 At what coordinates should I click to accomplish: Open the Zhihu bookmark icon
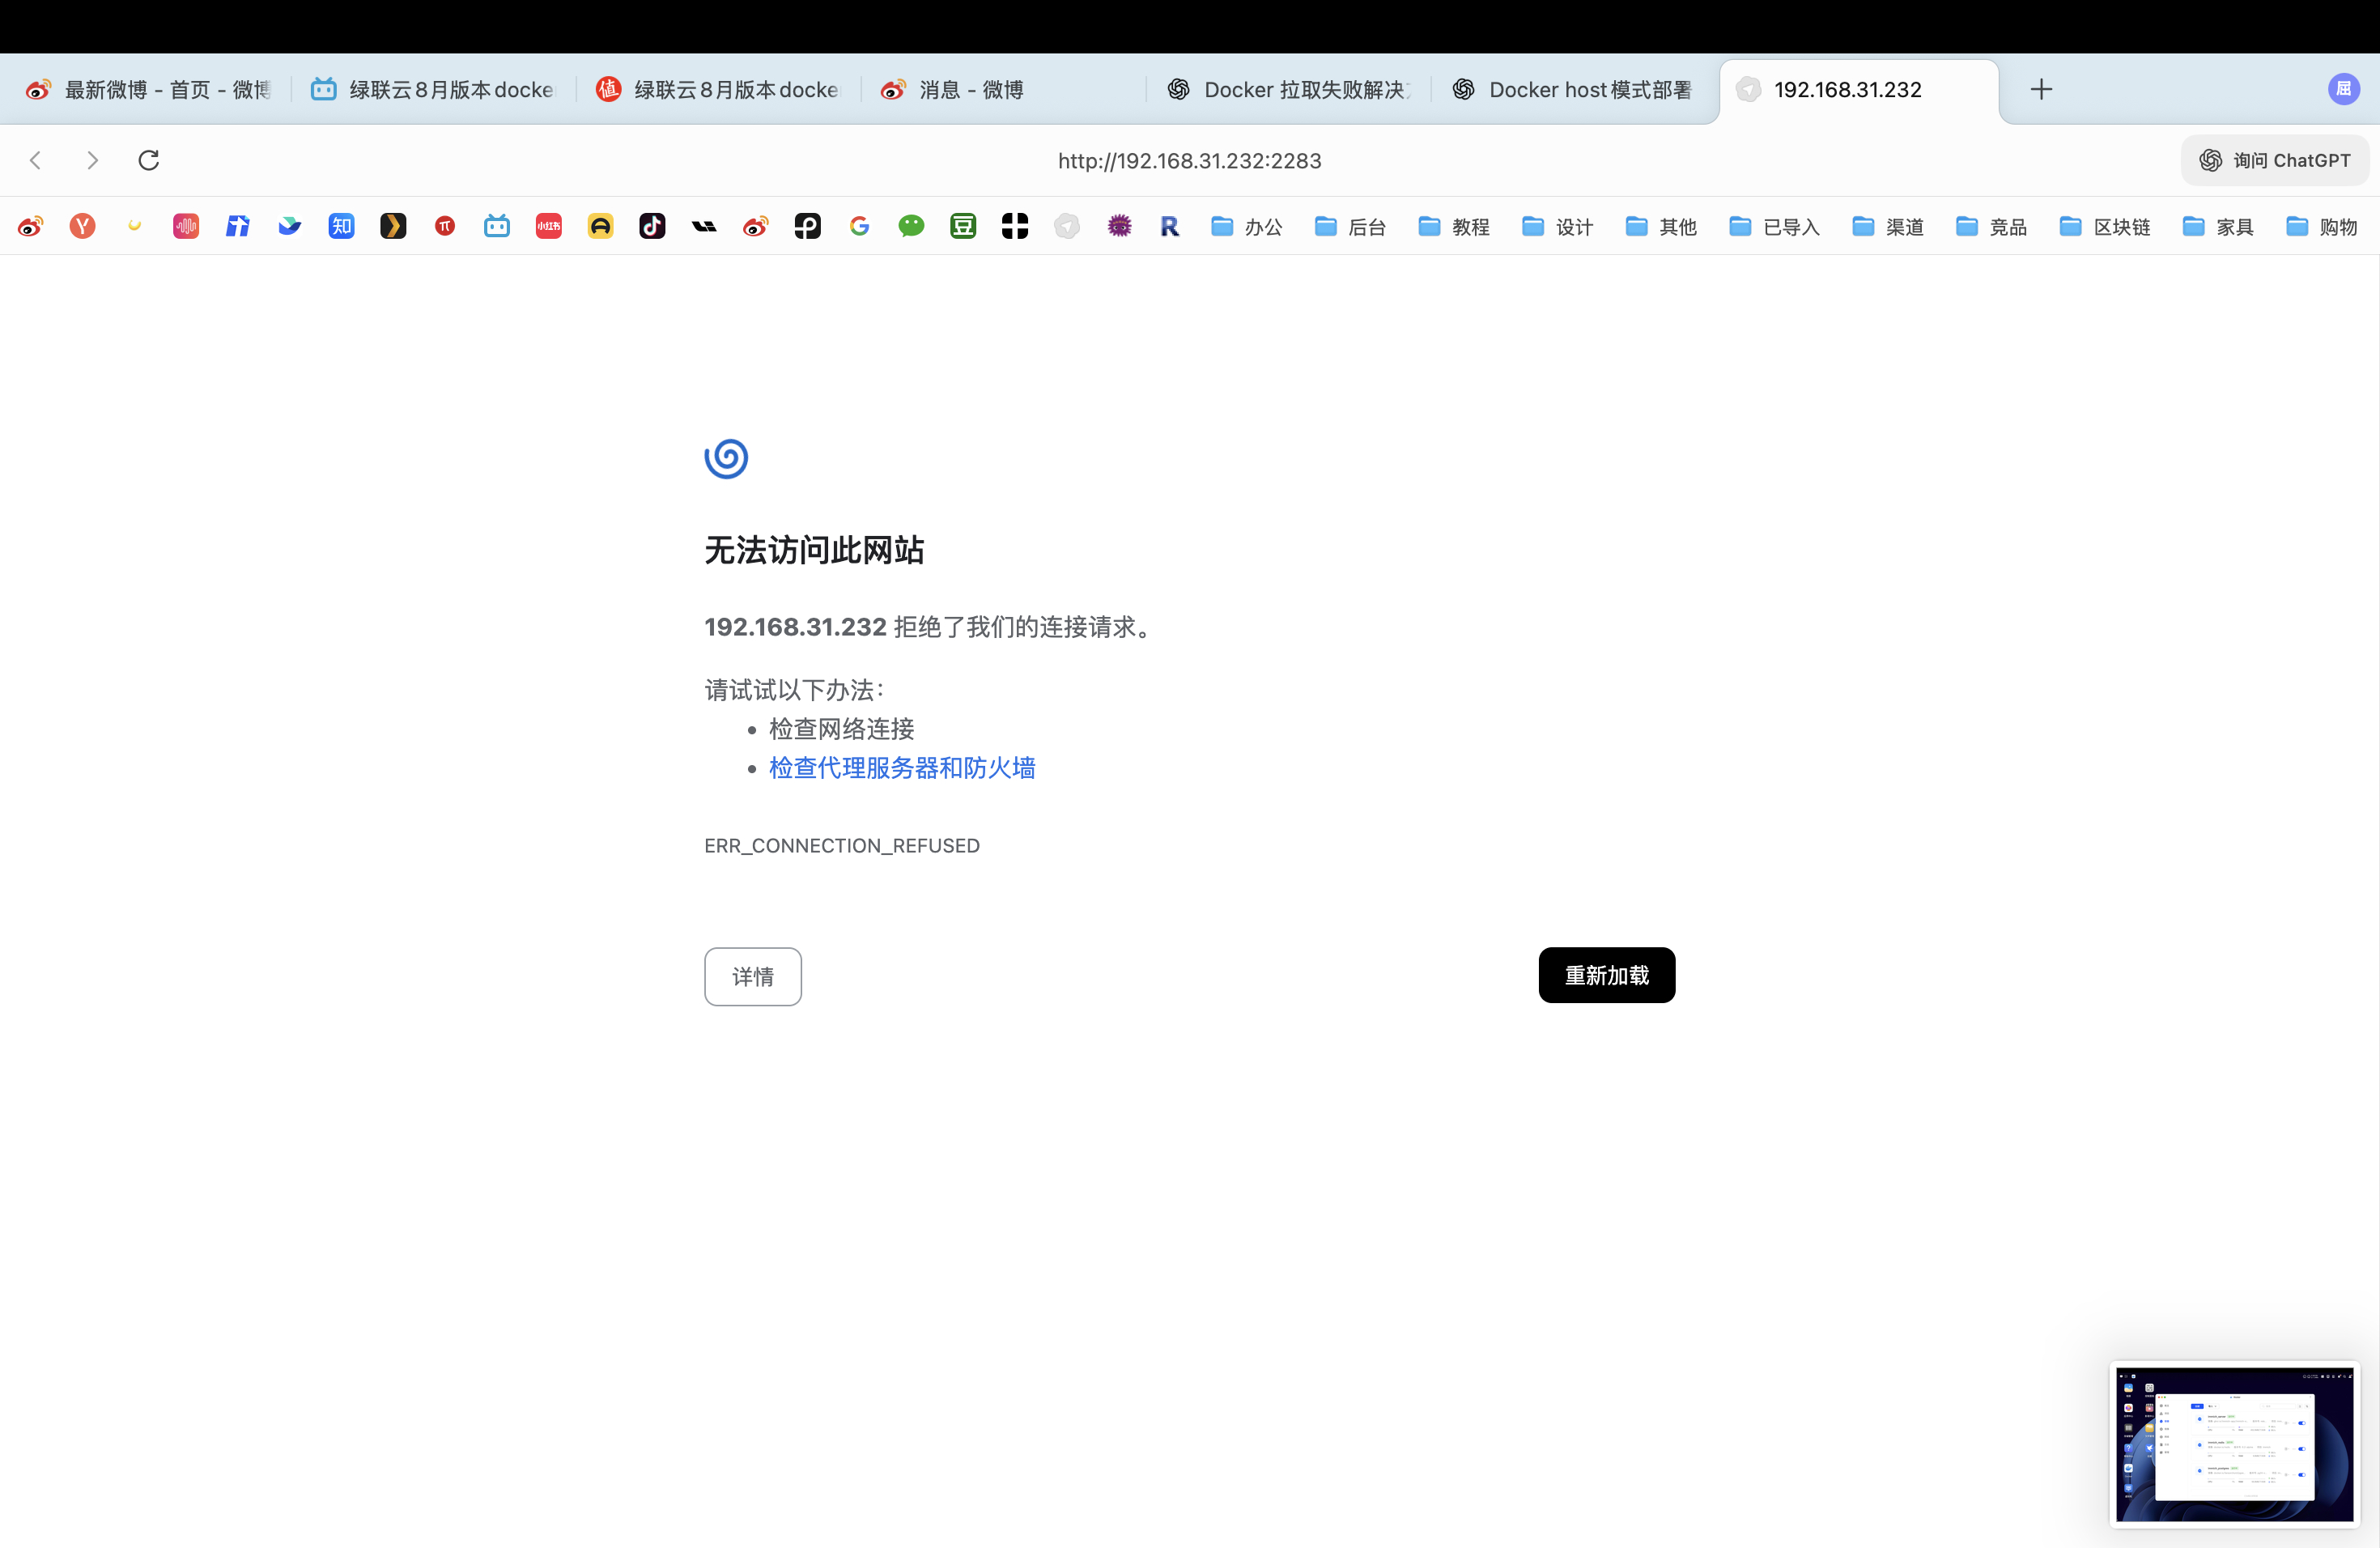coord(341,226)
